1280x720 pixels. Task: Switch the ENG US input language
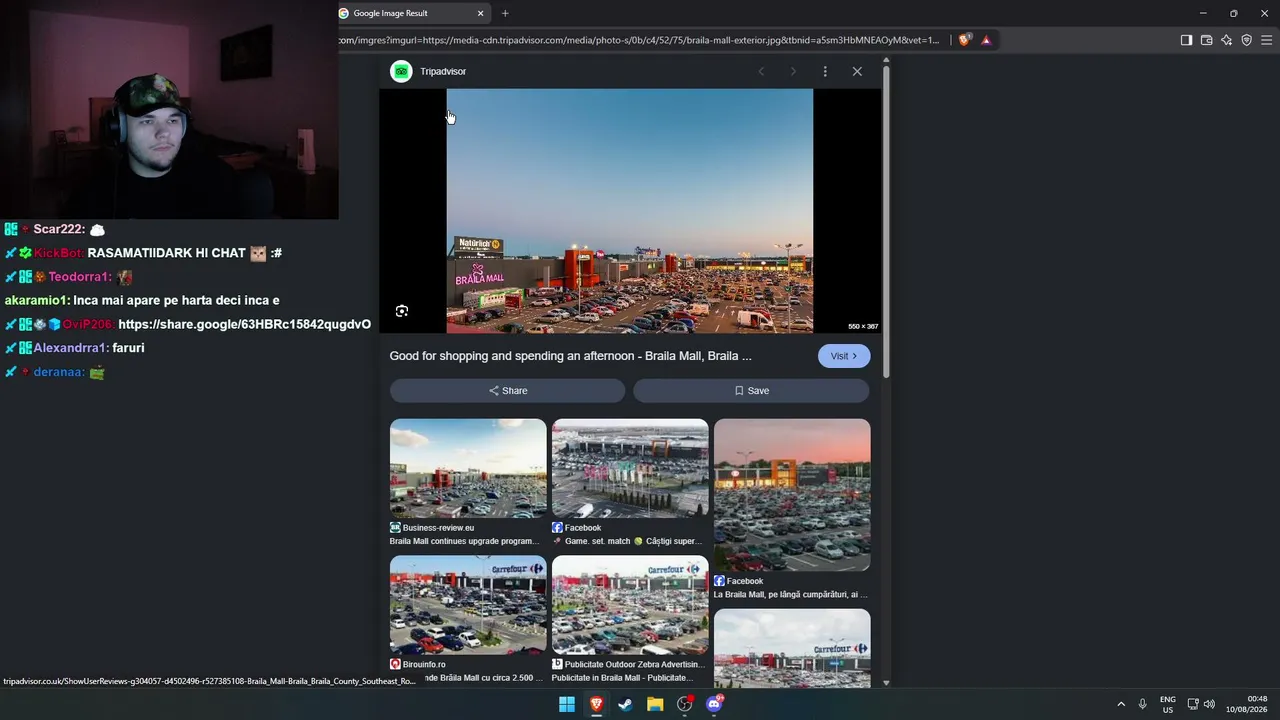[x=1168, y=704]
